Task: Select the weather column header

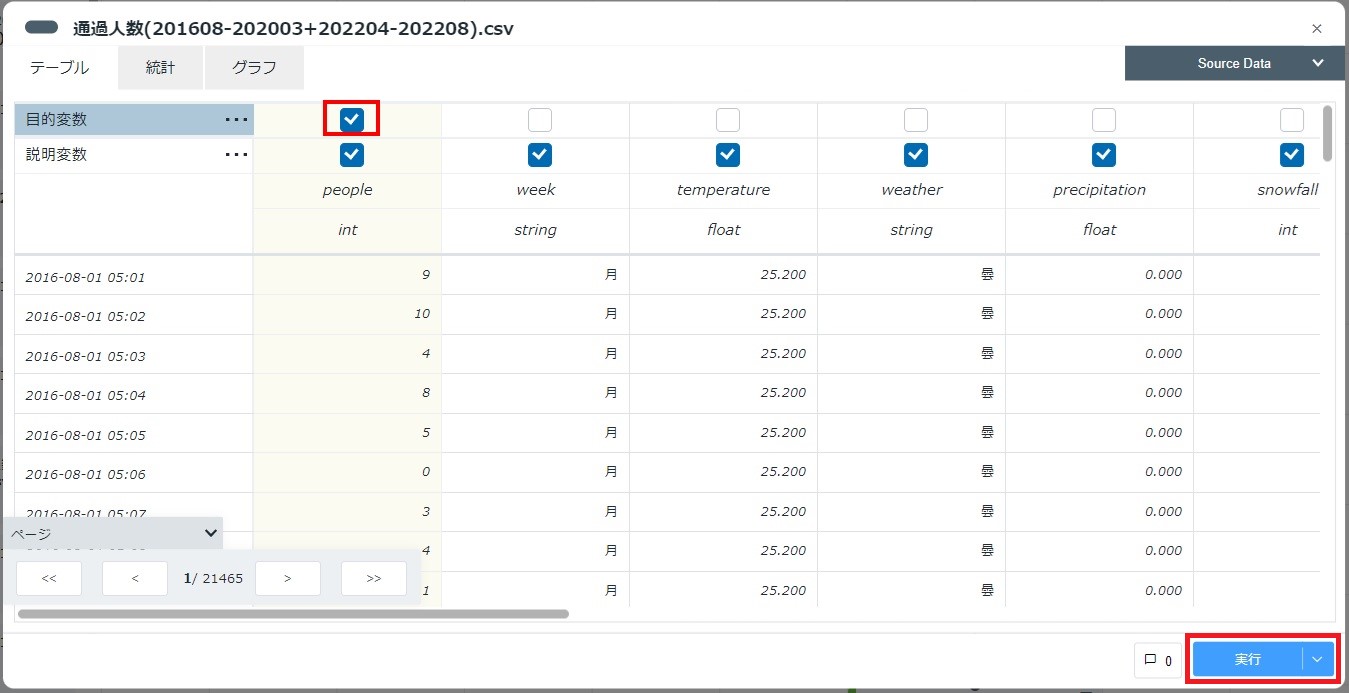Action: pos(911,190)
